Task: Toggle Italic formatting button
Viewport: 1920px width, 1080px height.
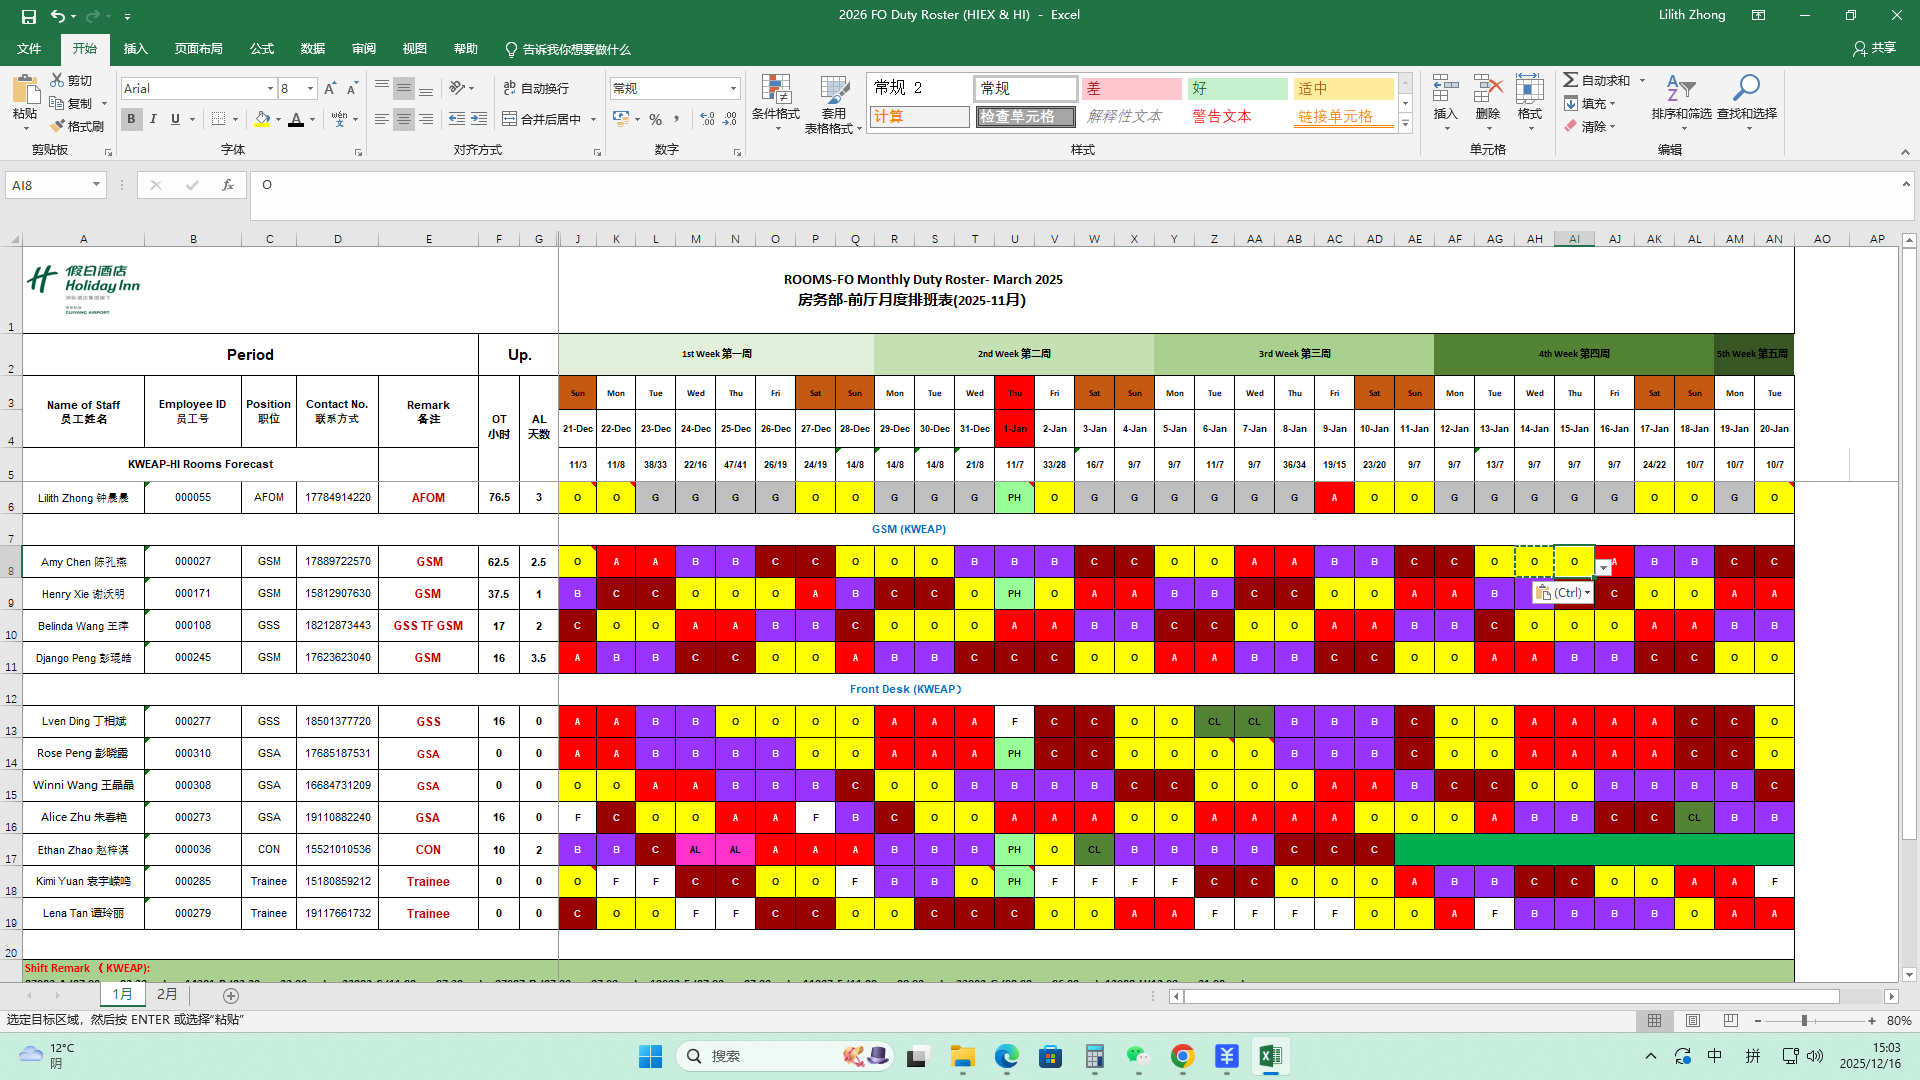Action: coord(153,119)
